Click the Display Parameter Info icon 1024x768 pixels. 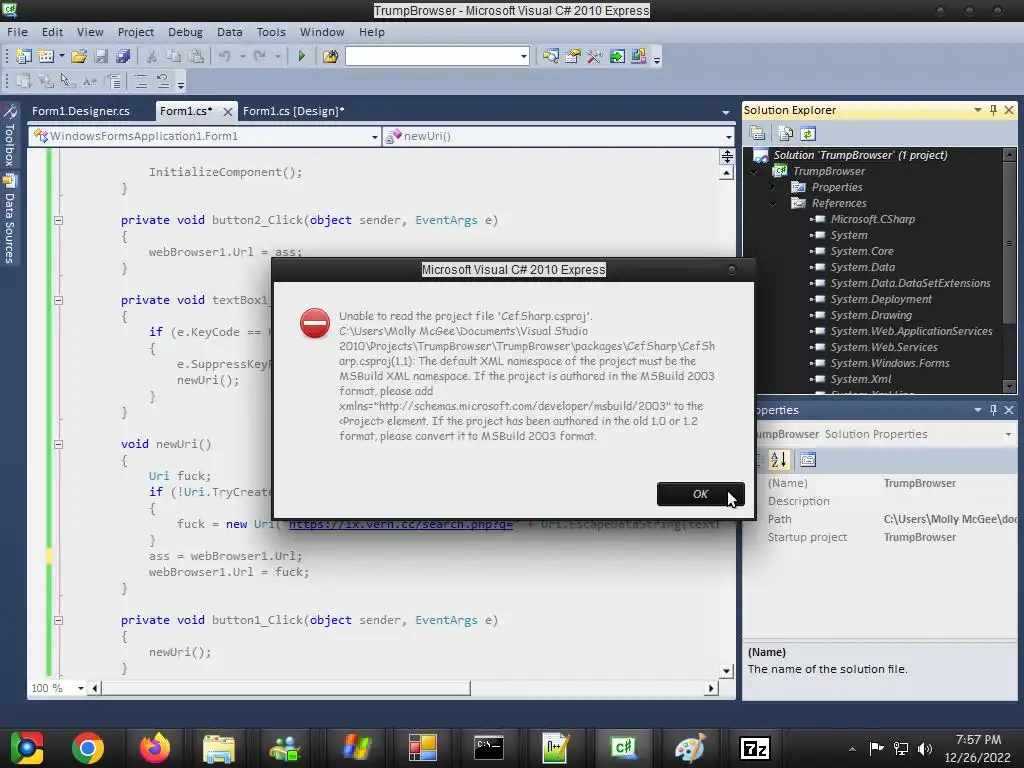click(x=46, y=81)
